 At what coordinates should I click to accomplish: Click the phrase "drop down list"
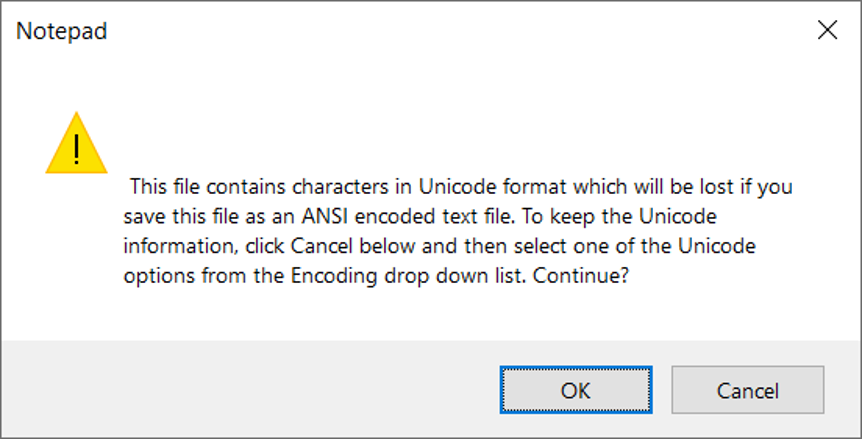(452, 276)
